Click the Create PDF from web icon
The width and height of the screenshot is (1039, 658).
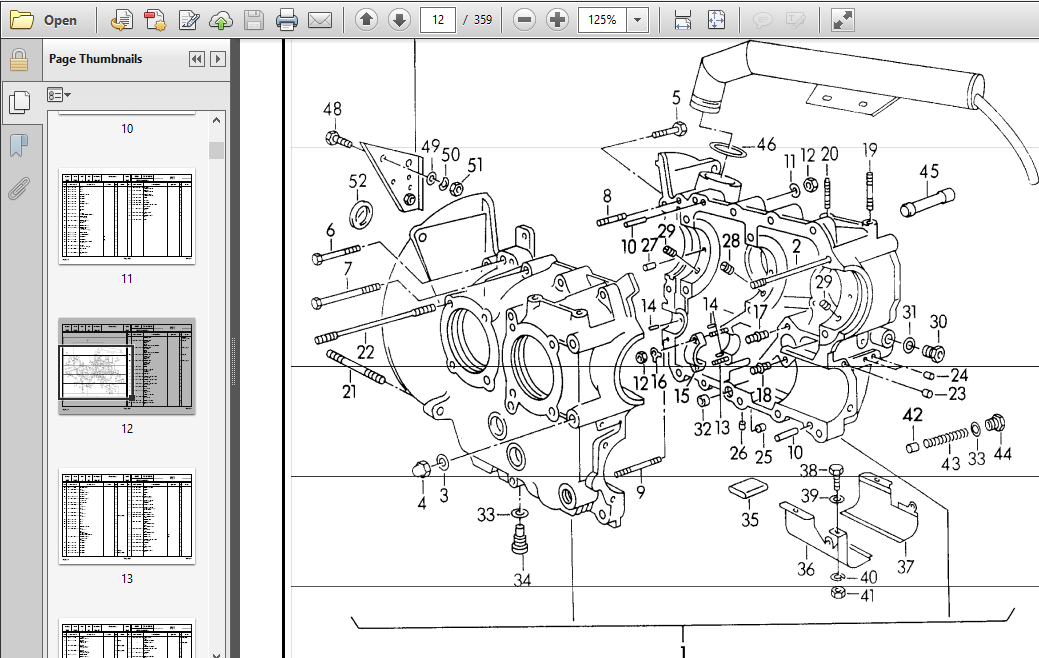pos(122,20)
